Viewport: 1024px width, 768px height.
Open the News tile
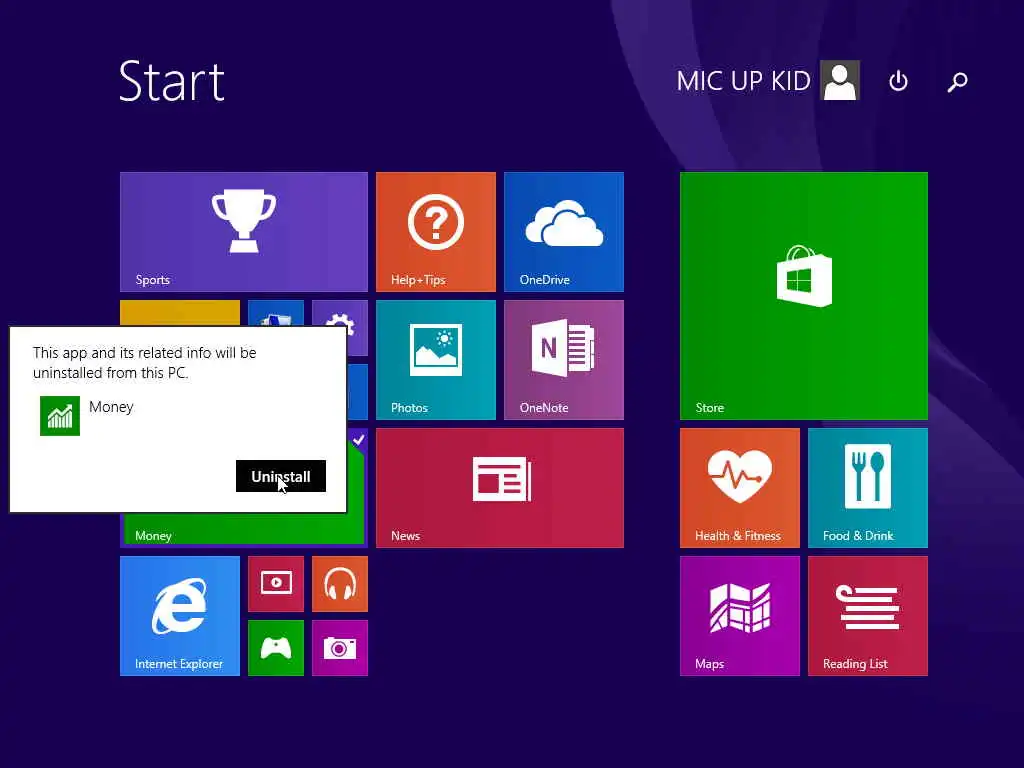pyautogui.click(x=500, y=488)
